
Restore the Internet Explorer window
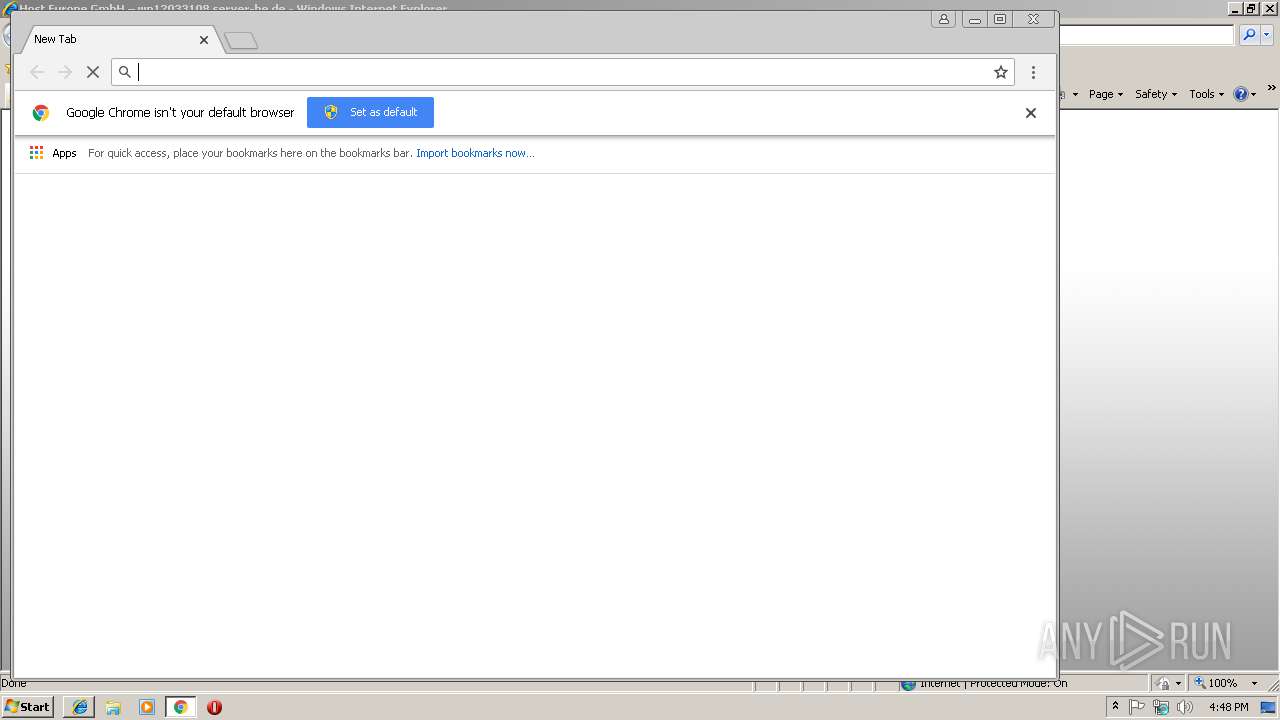pyautogui.click(x=1251, y=8)
